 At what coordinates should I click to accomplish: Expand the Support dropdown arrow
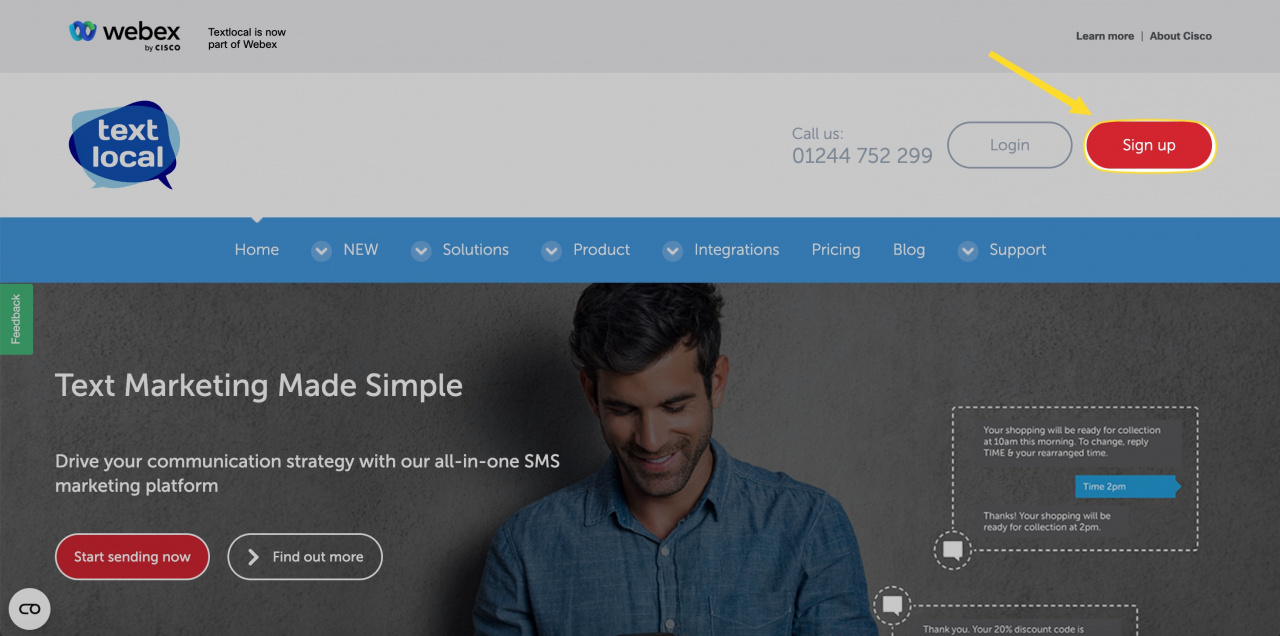coord(967,251)
